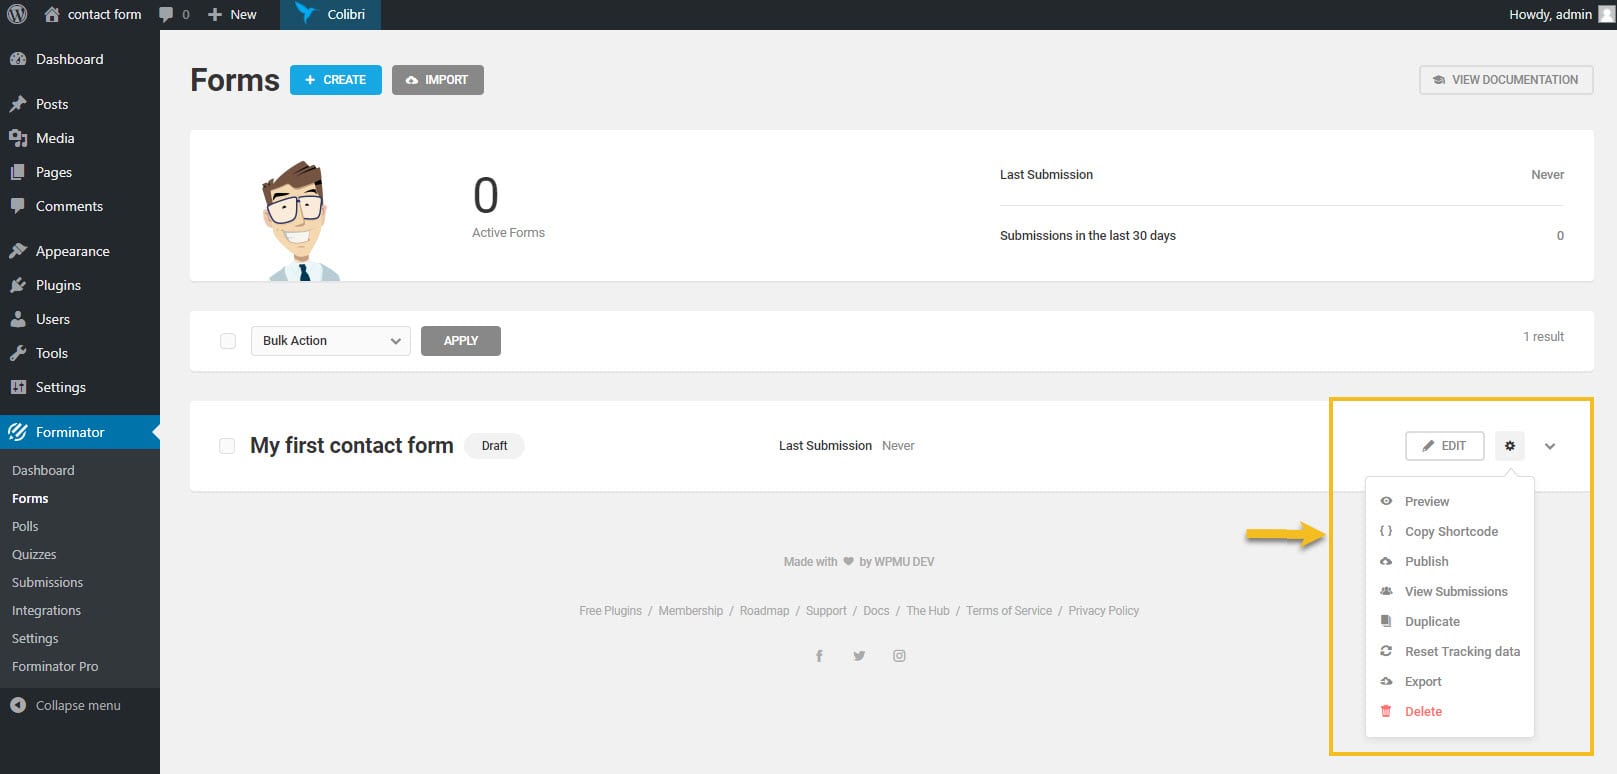Select the Forms submenu item
The image size is (1617, 774).
(x=30, y=498)
